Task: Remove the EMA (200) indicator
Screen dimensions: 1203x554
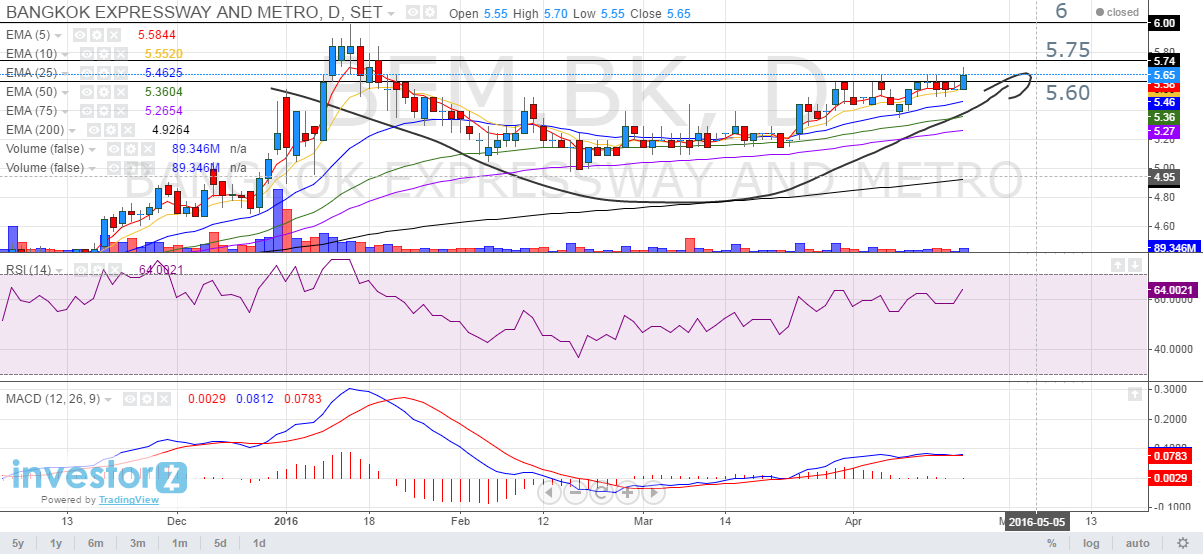Action: click(x=128, y=130)
